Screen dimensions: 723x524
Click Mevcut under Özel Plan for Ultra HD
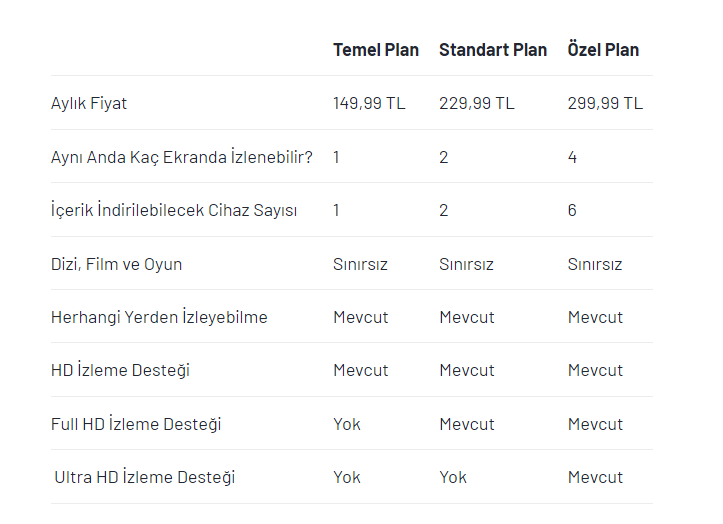coord(595,477)
